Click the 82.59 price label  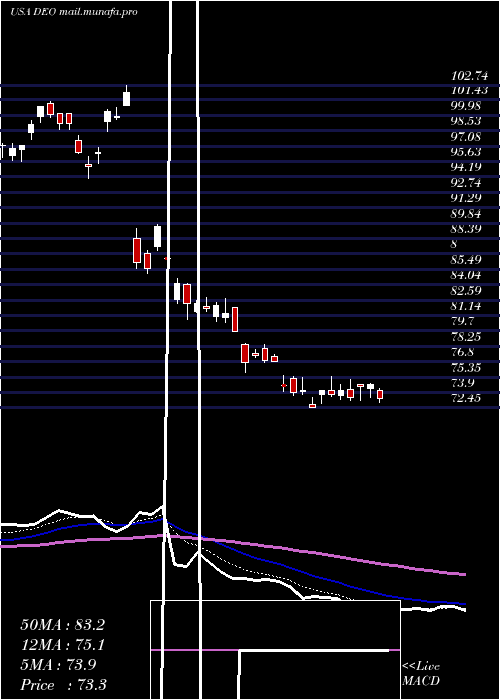click(x=466, y=291)
